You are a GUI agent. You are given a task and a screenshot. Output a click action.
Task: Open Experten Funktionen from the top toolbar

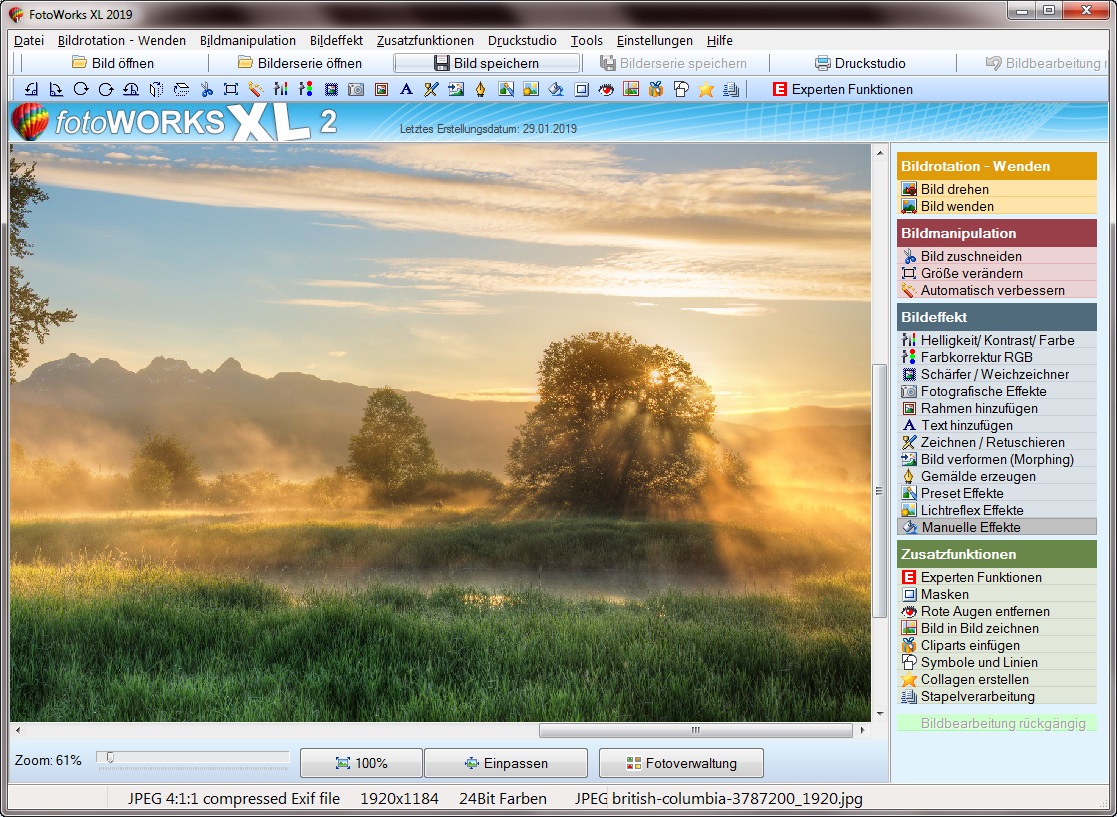tap(841, 89)
